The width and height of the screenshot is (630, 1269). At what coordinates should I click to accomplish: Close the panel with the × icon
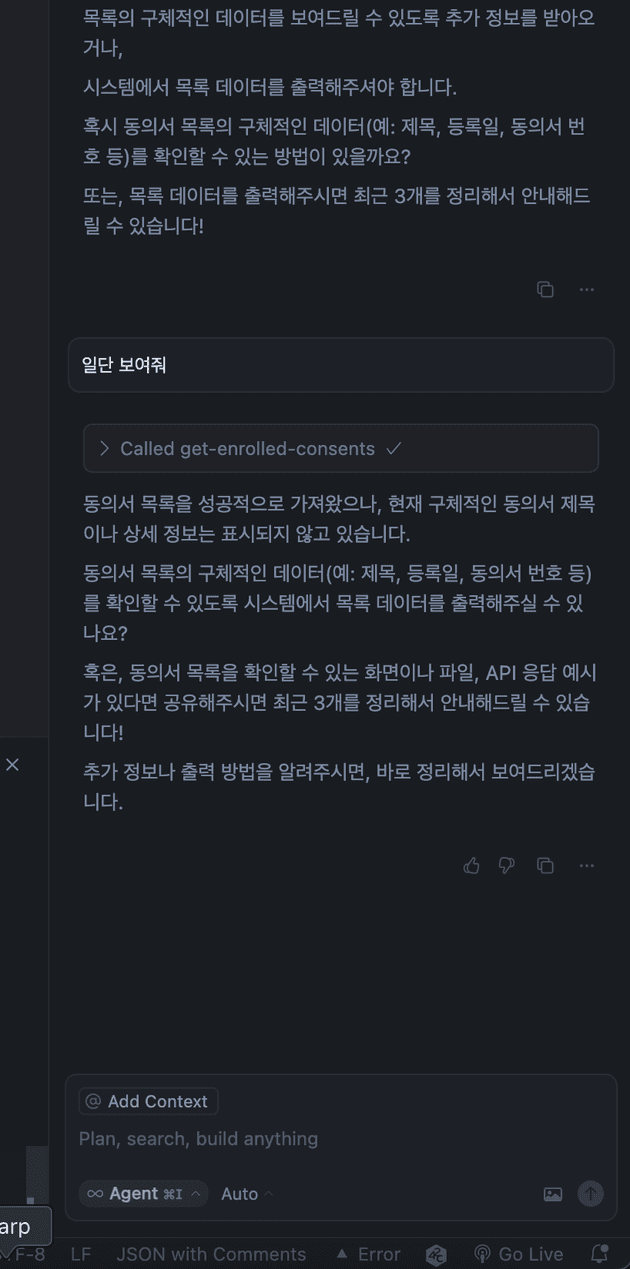(x=13, y=764)
